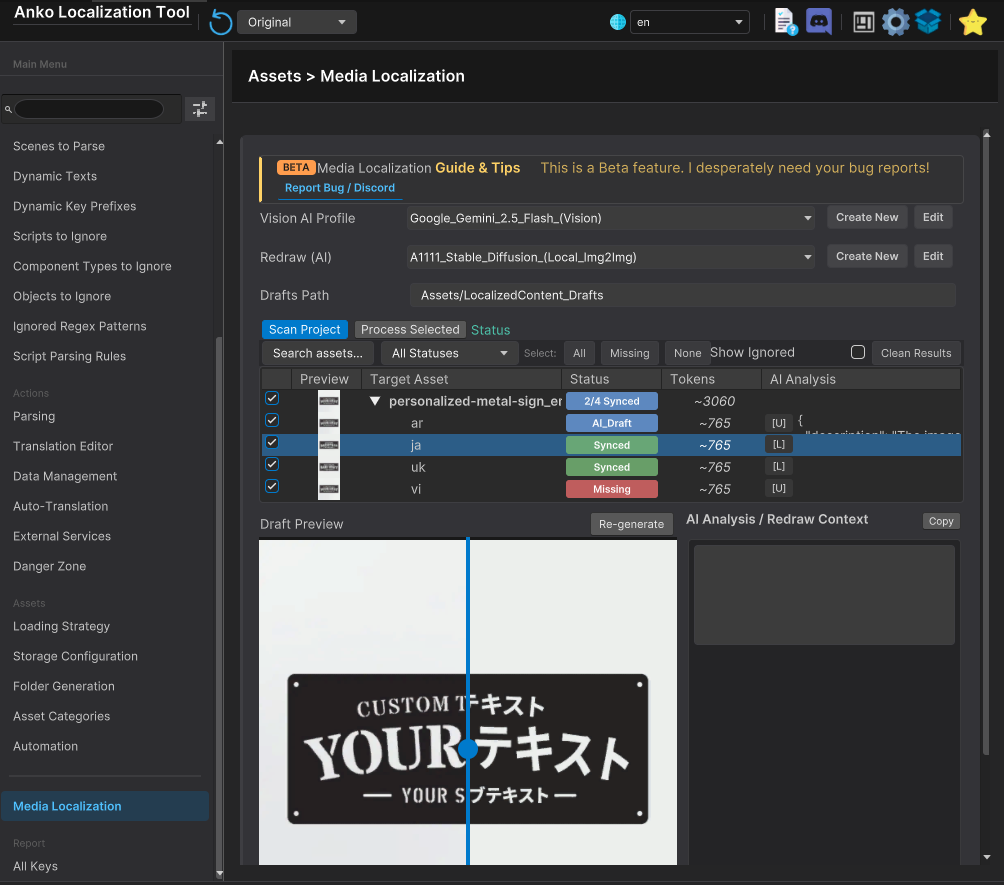
Task: Click the Search assets field
Action: click(x=318, y=353)
